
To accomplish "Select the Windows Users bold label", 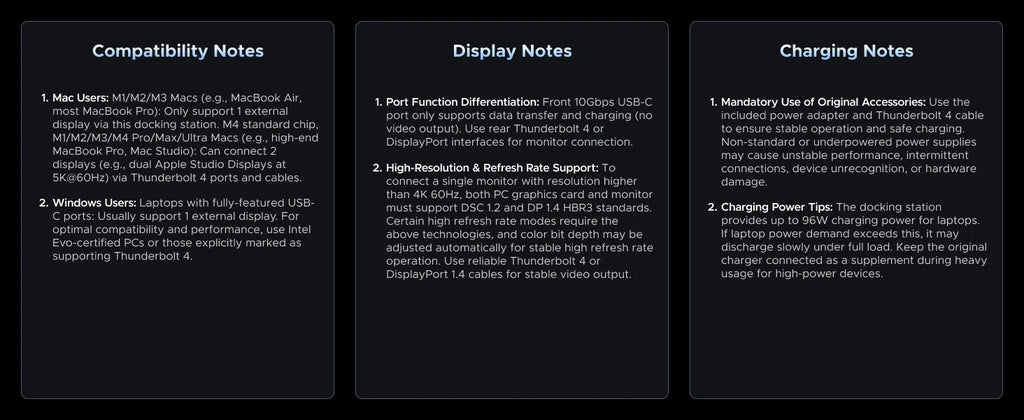I will pyautogui.click(x=95, y=203).
